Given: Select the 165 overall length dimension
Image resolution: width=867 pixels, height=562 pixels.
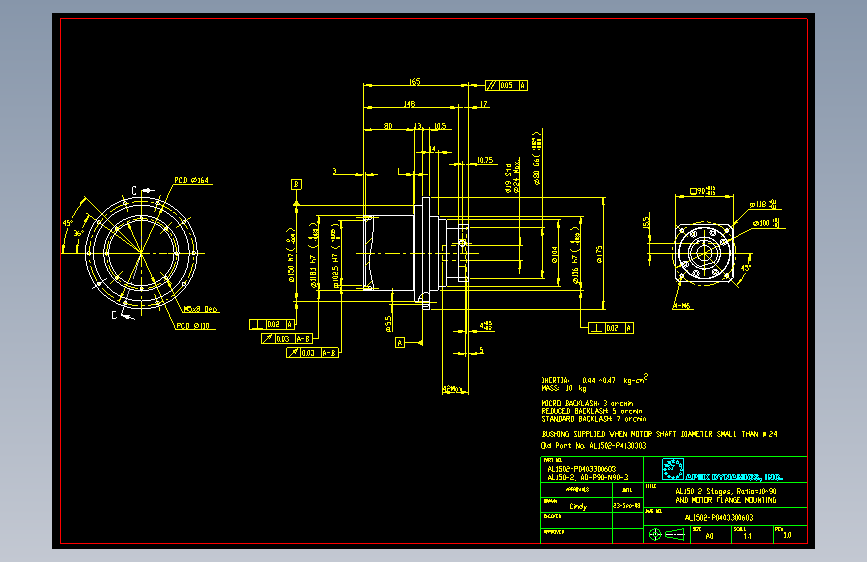Looking at the screenshot, I should [415, 81].
